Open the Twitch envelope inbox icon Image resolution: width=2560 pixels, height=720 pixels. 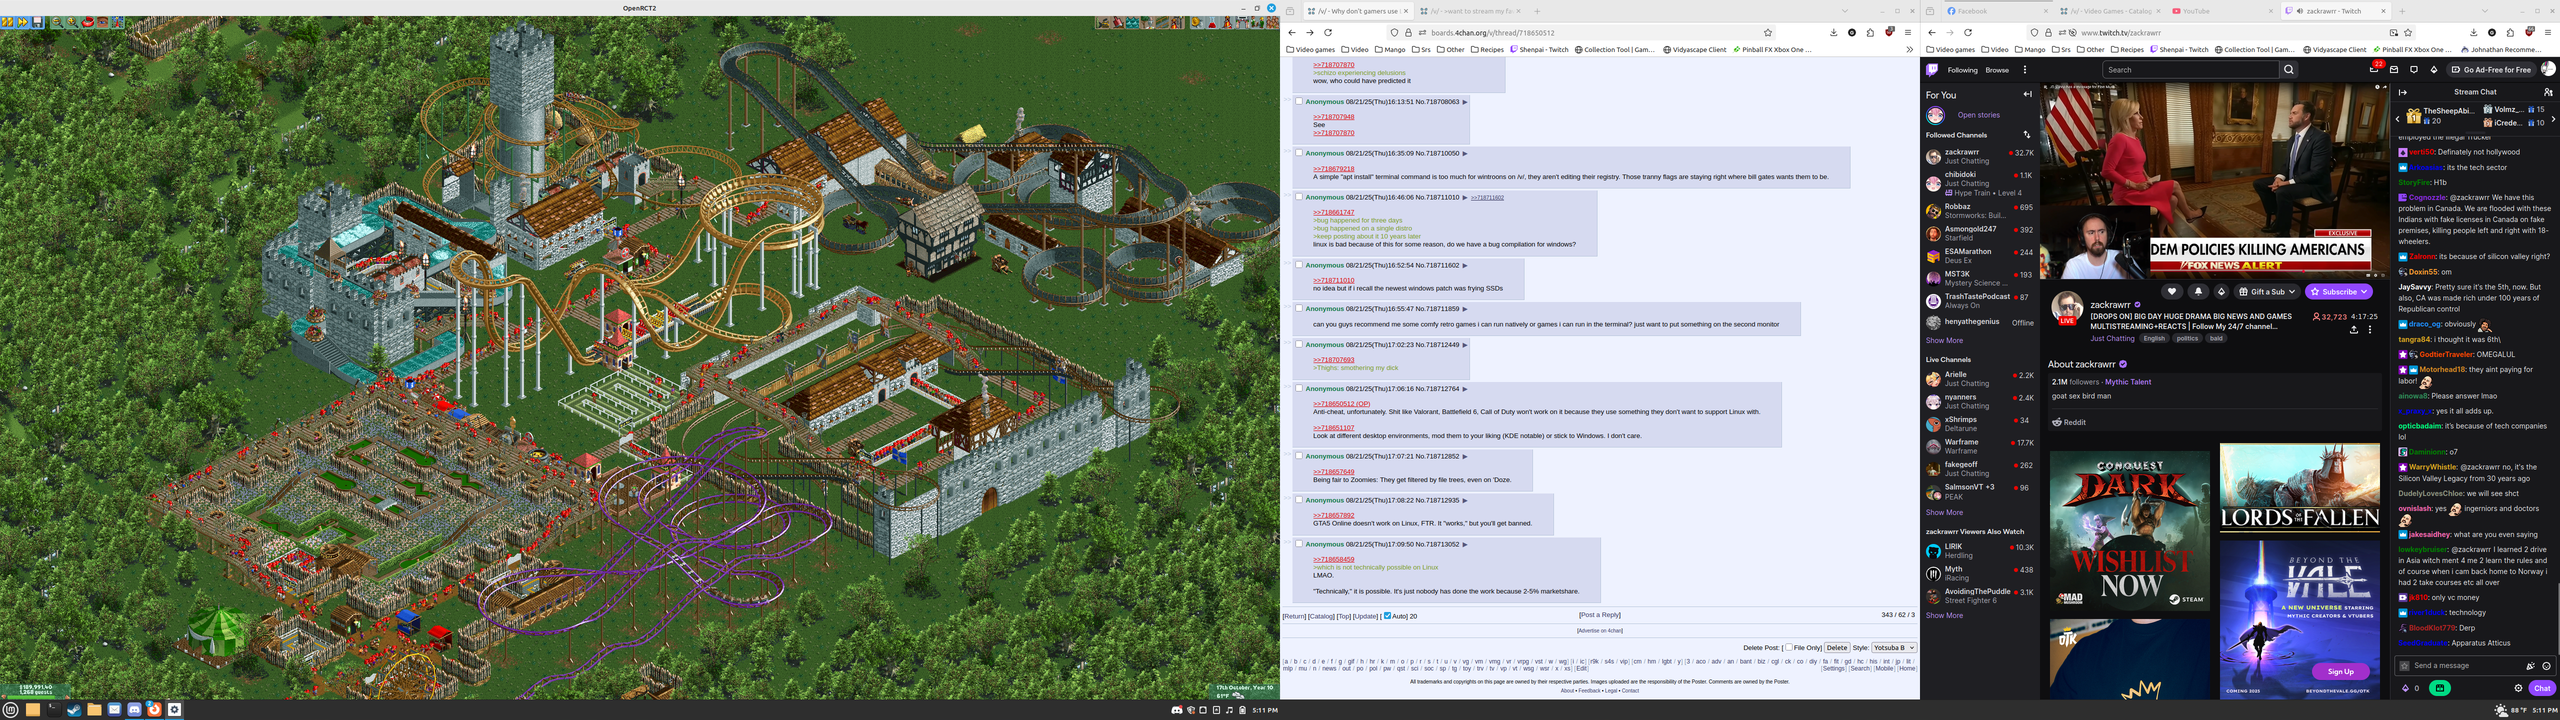[2394, 70]
